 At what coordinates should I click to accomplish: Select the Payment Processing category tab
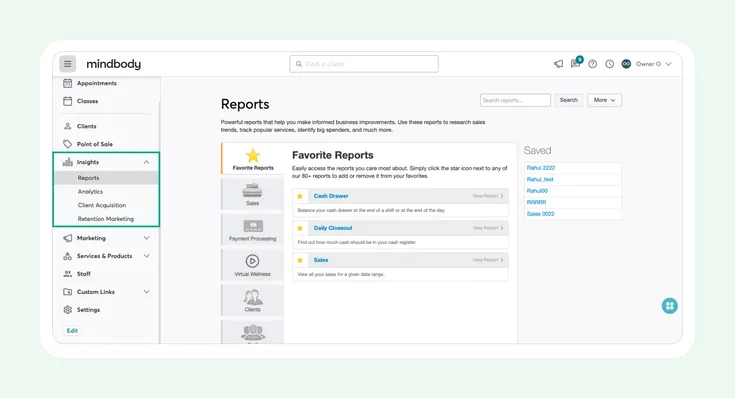(x=253, y=229)
